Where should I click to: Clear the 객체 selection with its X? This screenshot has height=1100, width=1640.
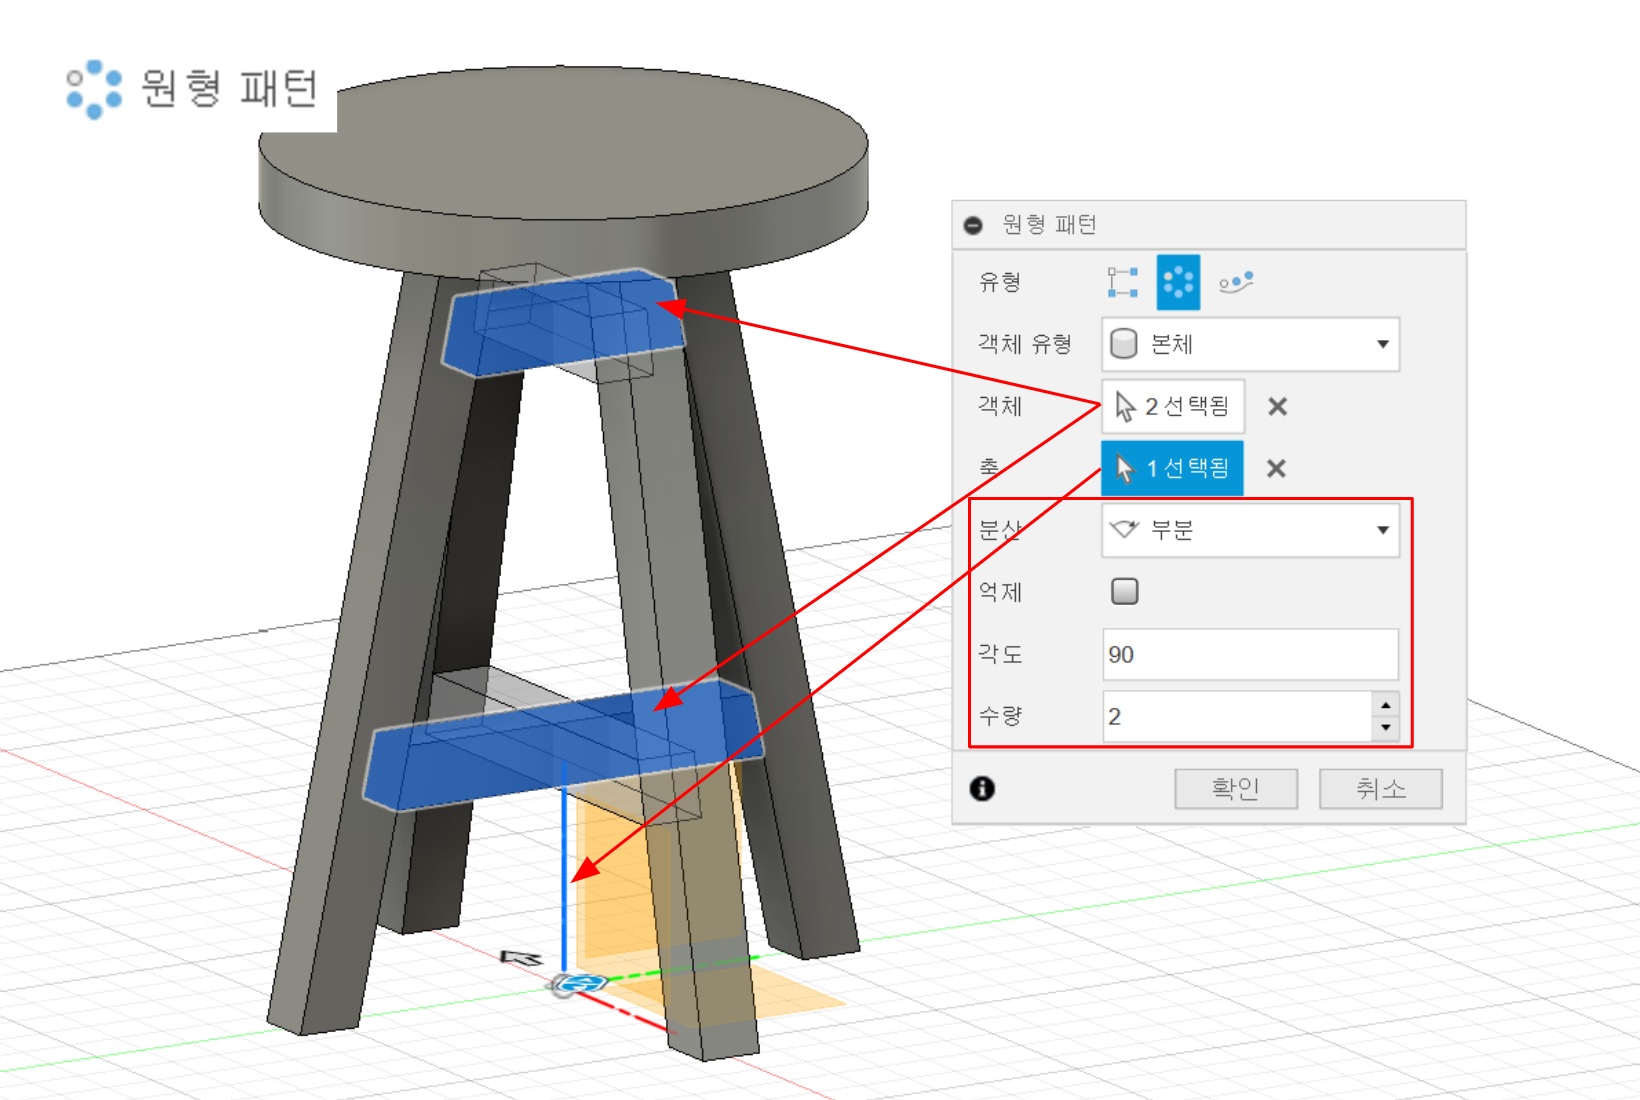pyautogui.click(x=1277, y=406)
